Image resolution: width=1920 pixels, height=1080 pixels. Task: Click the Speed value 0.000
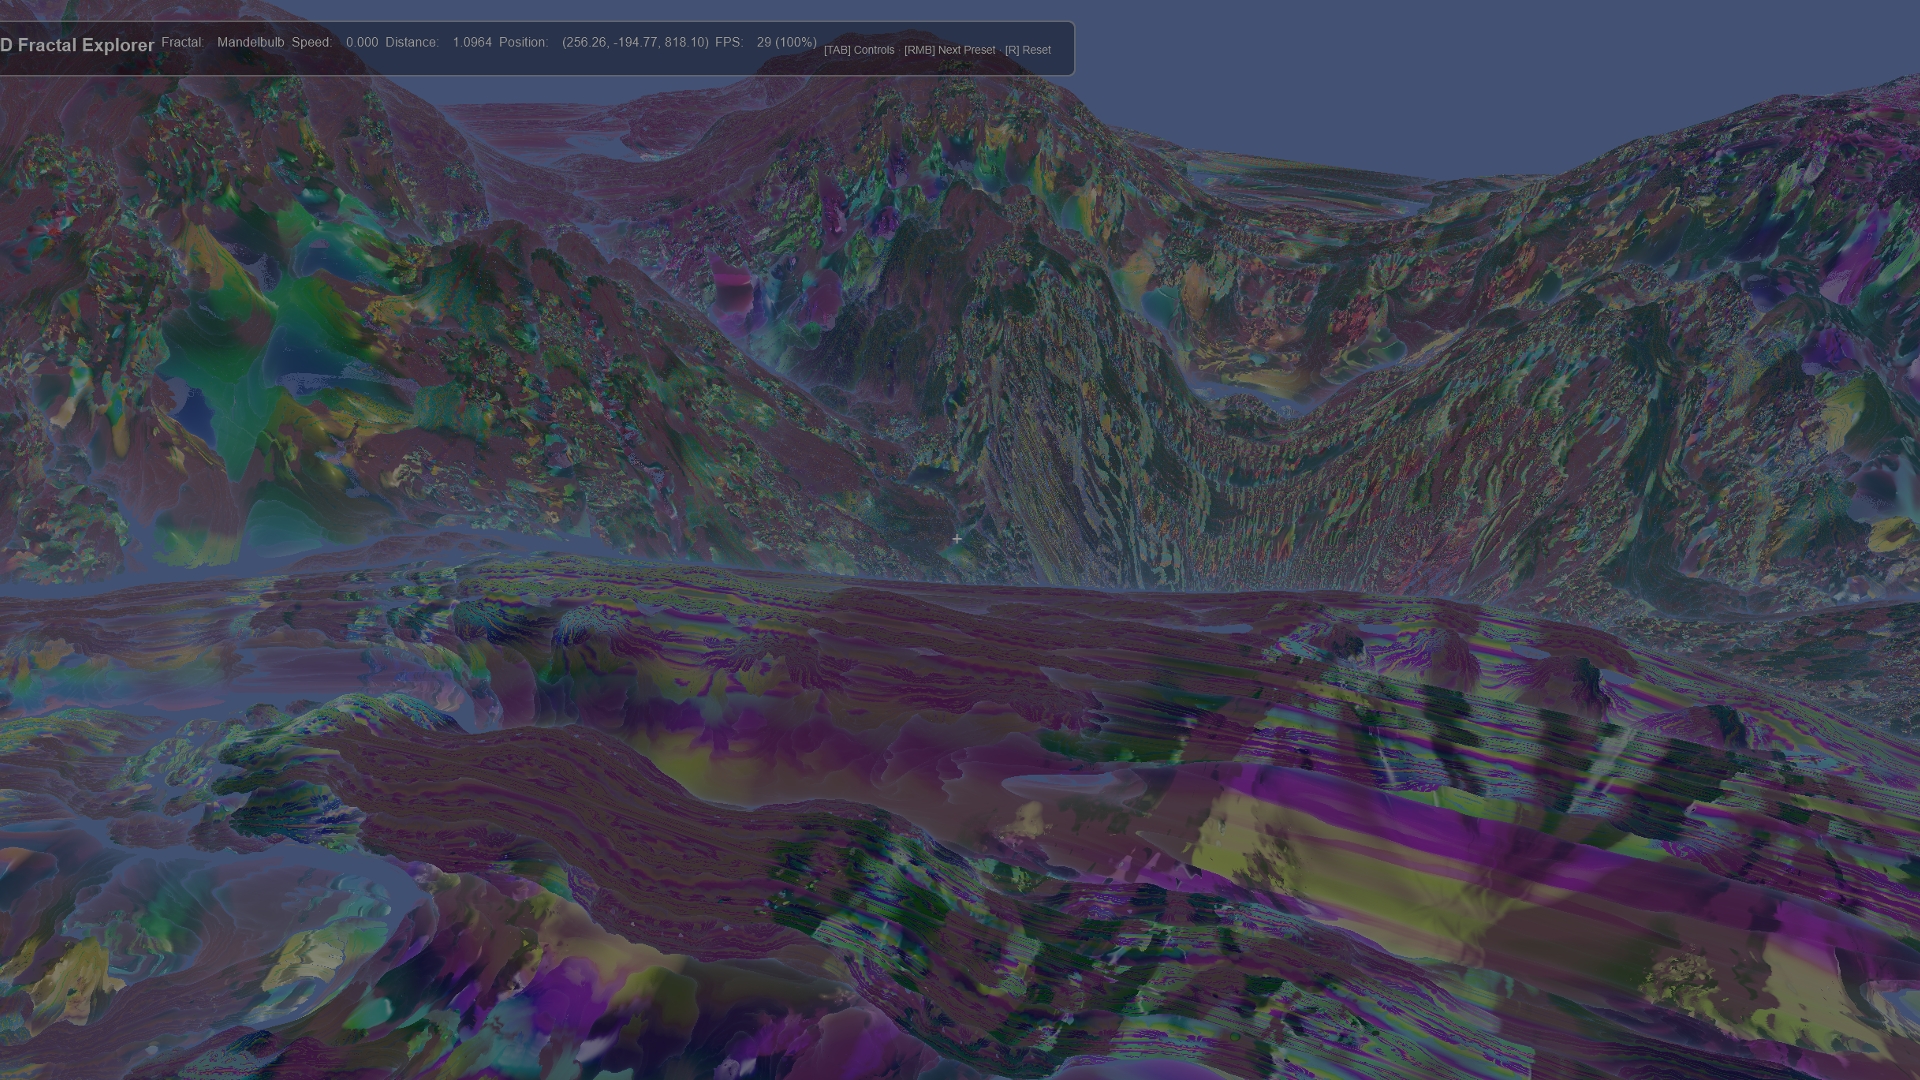(x=362, y=42)
